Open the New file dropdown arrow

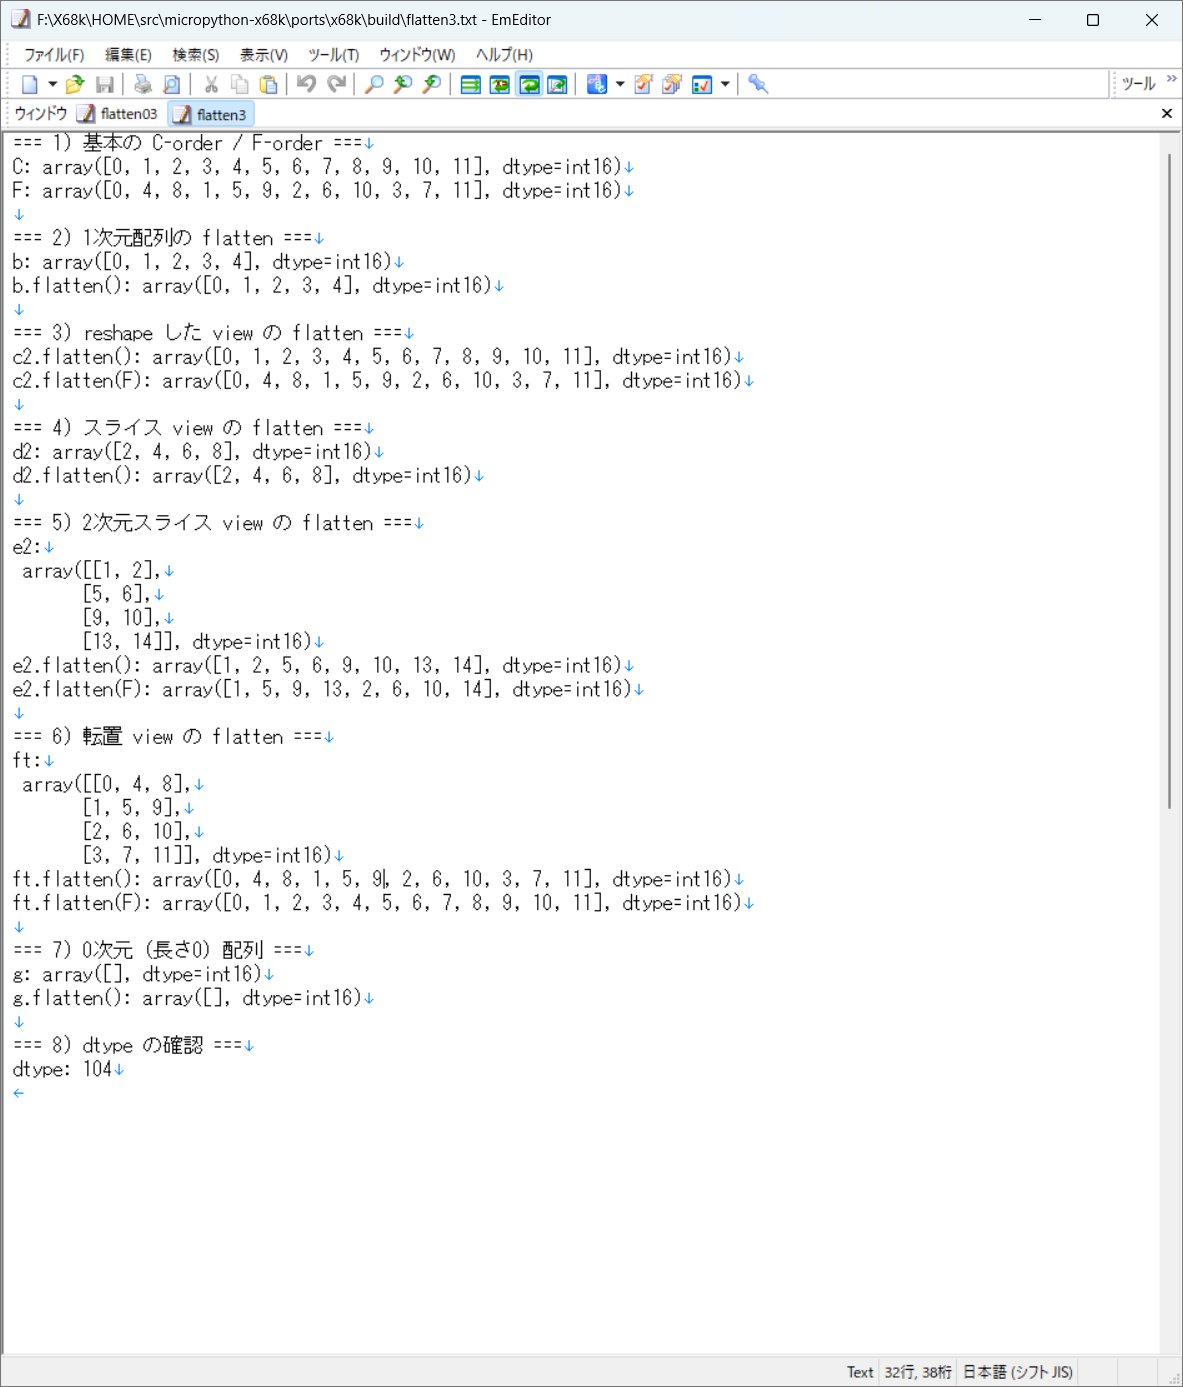click(52, 85)
